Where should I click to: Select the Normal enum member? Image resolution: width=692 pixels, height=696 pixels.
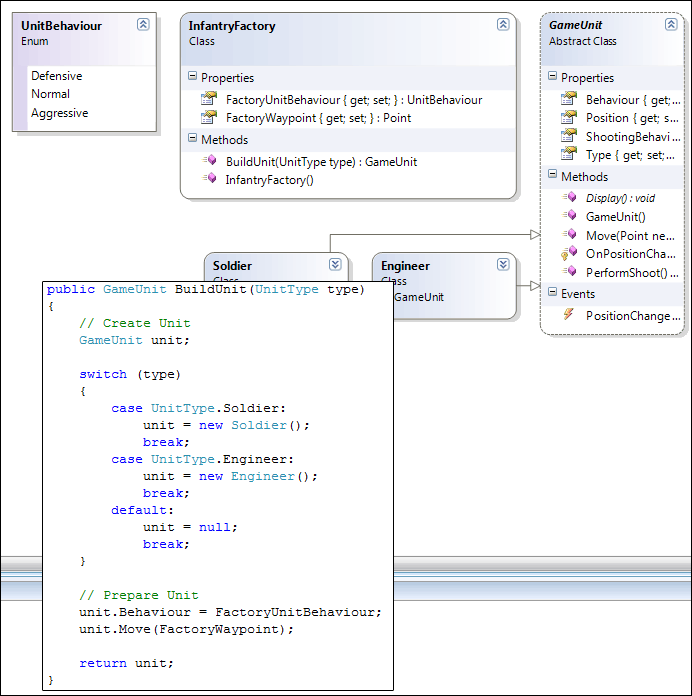pos(50,94)
